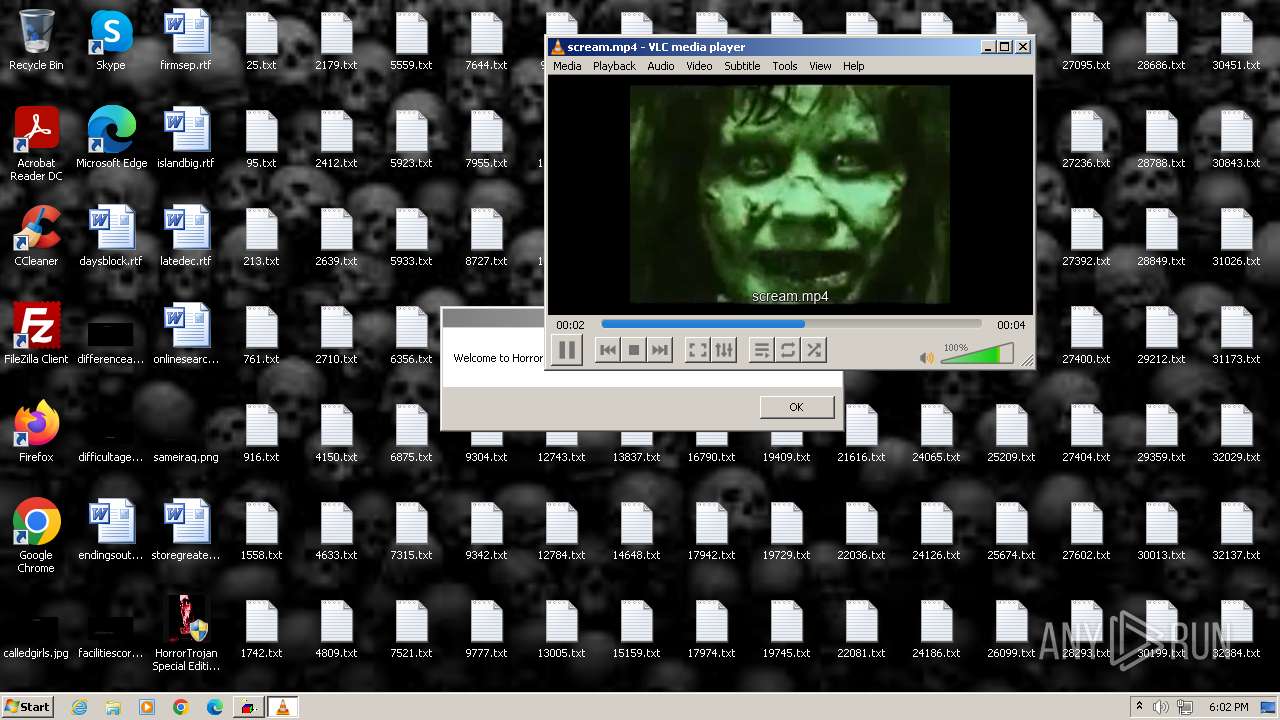Open the VLC Media menu
The image size is (1280, 720).
coord(567,66)
